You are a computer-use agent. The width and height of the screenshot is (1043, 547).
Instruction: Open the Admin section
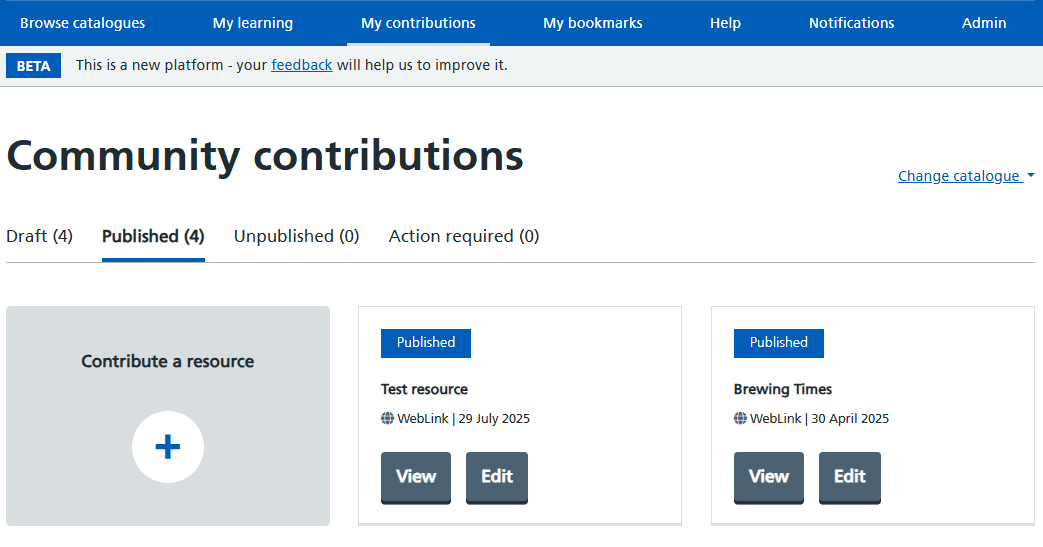pyautogui.click(x=984, y=23)
